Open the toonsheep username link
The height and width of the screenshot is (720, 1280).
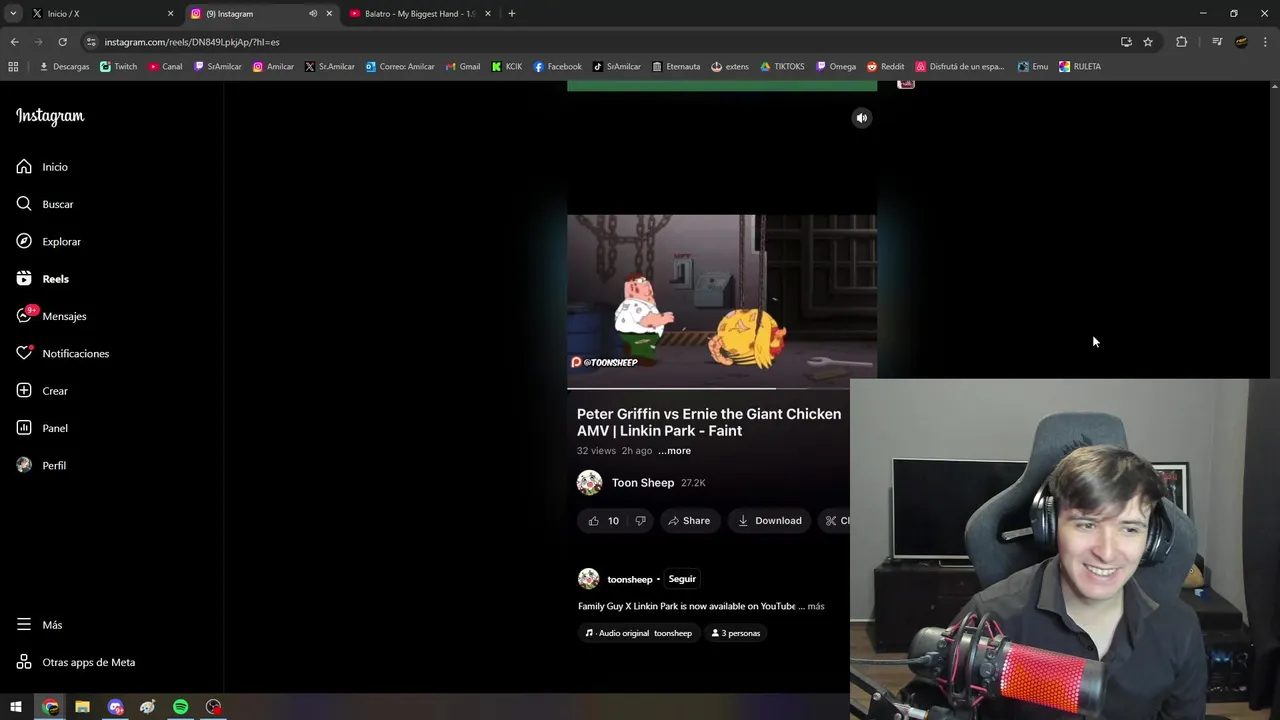click(x=630, y=580)
